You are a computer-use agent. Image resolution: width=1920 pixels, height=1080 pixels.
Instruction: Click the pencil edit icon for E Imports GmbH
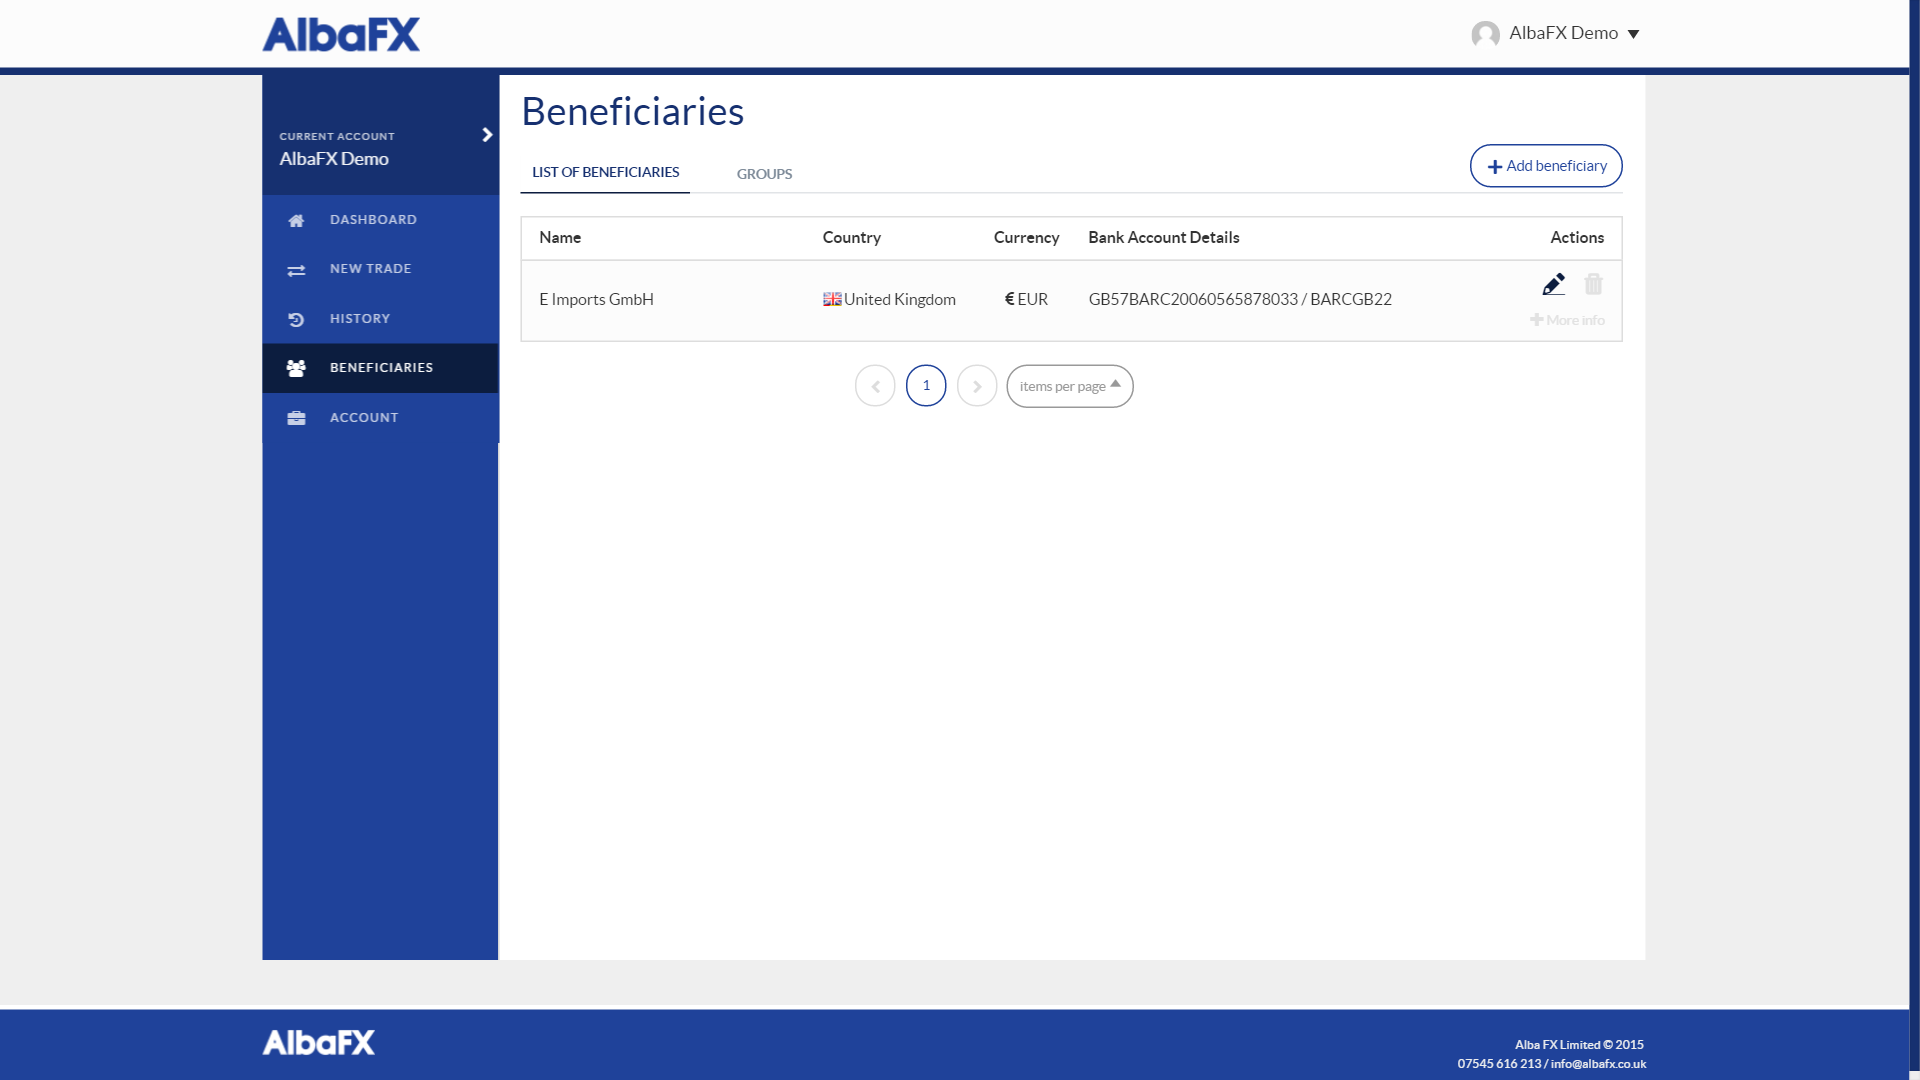[1553, 285]
